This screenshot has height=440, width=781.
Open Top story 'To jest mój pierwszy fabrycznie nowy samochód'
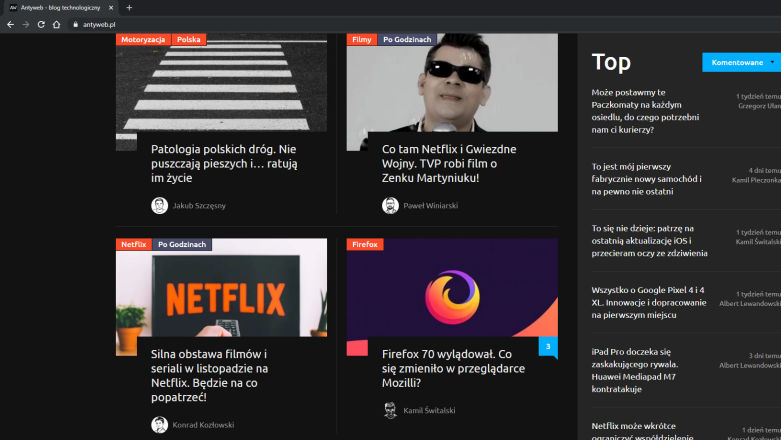pyautogui.click(x=647, y=179)
